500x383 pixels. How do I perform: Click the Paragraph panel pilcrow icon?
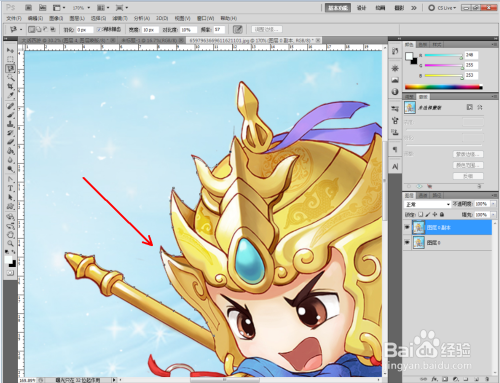(x=395, y=149)
